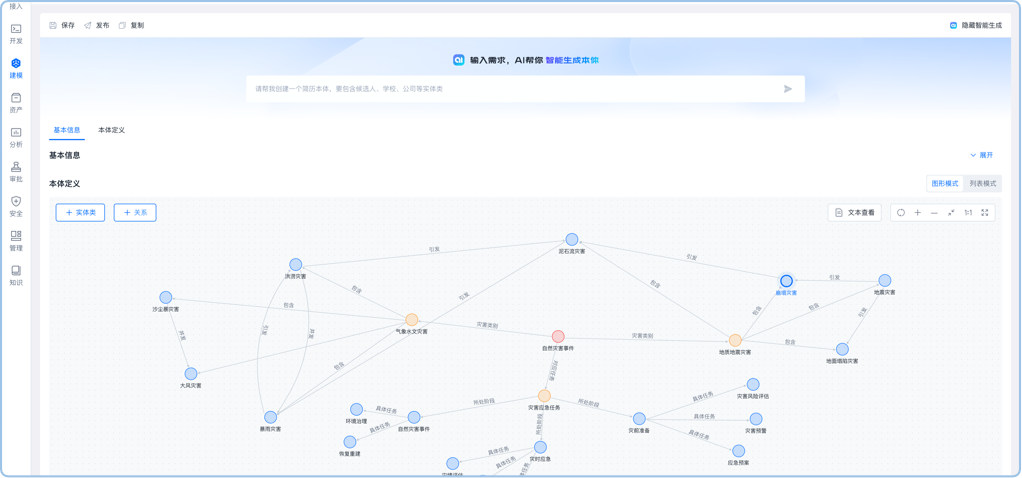Select the blue 自然灾害事件 node

click(414, 417)
